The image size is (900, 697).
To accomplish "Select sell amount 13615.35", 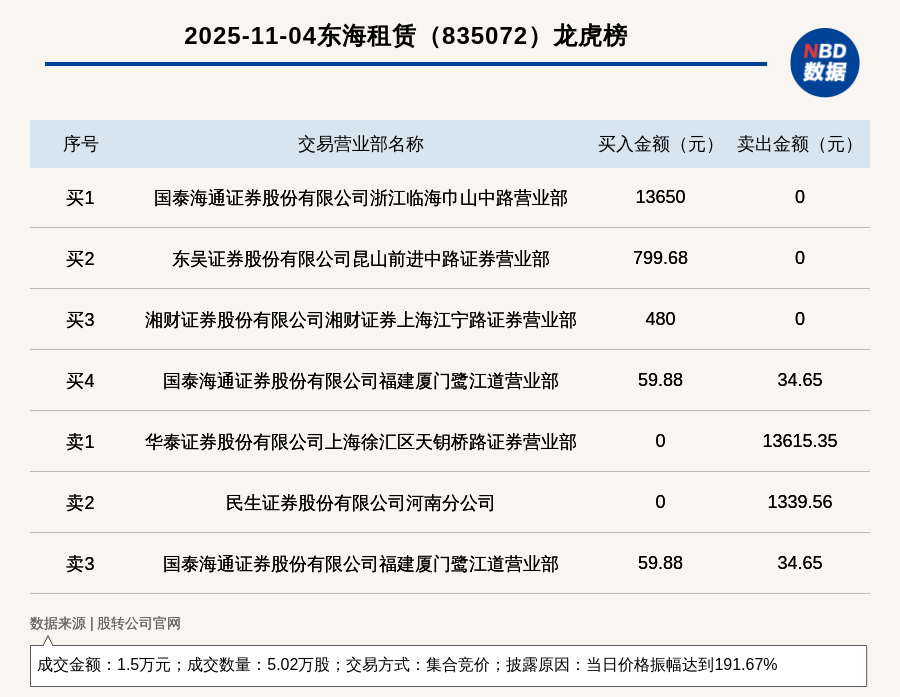I will 800,440.
